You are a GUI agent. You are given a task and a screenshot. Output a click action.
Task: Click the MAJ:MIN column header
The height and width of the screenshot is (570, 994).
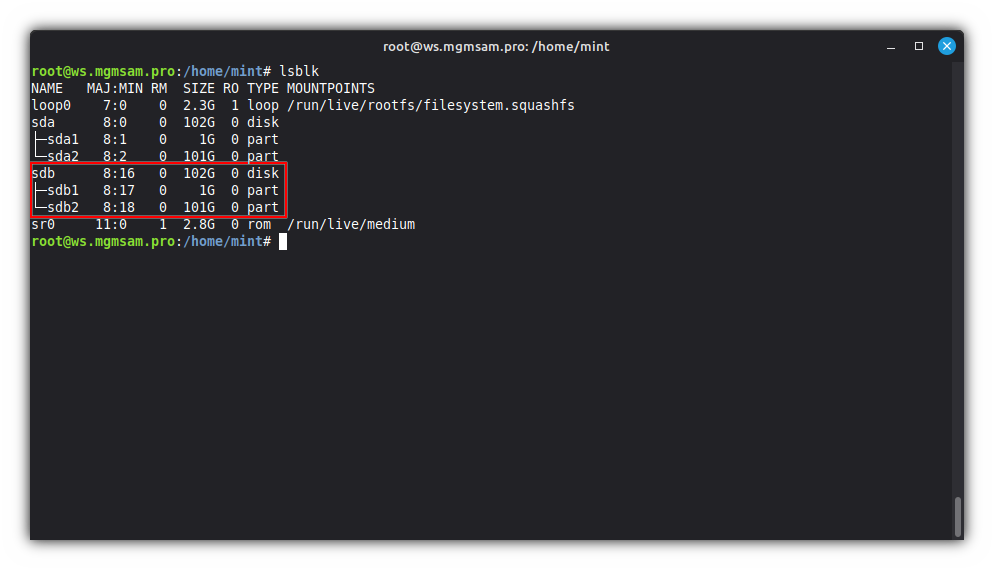[115, 88]
